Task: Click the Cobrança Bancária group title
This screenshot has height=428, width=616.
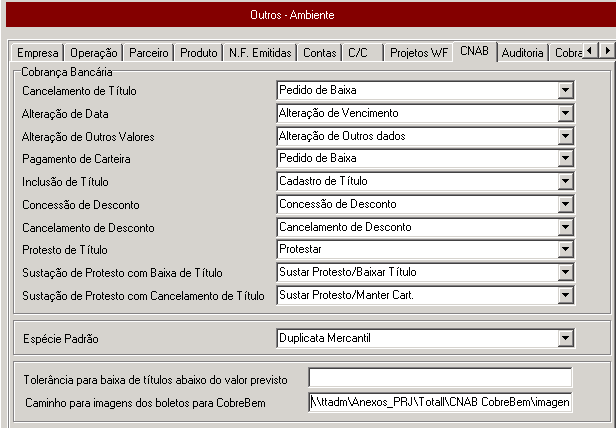Action: 67,72
